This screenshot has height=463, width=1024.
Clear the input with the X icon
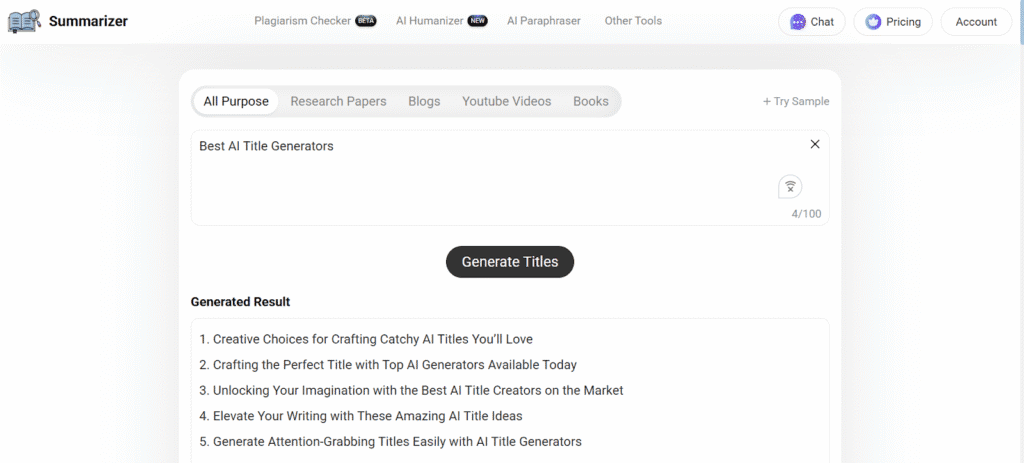click(815, 144)
